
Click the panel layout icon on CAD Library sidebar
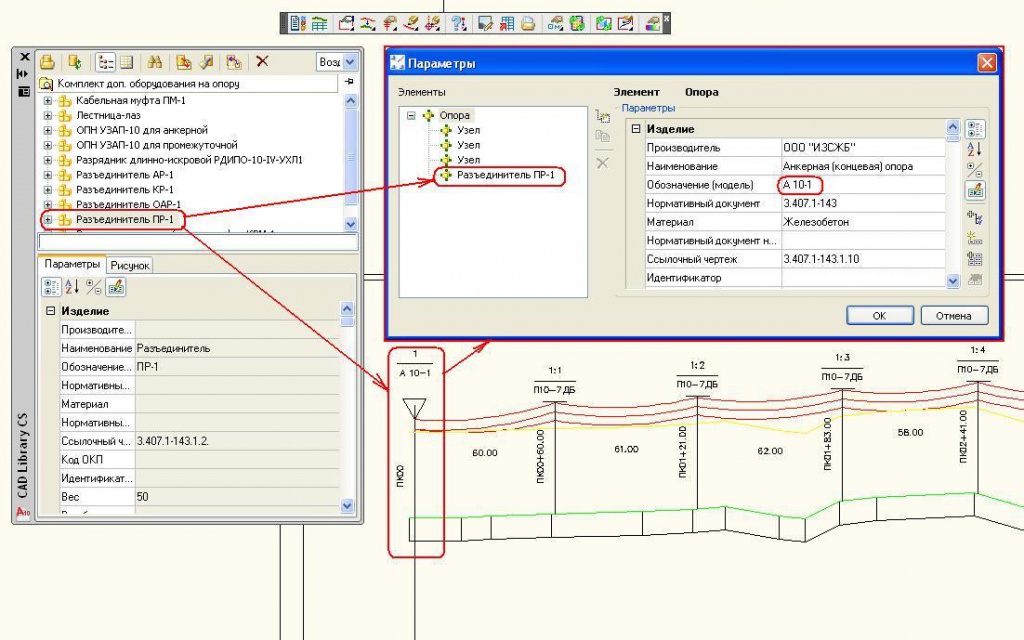24,91
